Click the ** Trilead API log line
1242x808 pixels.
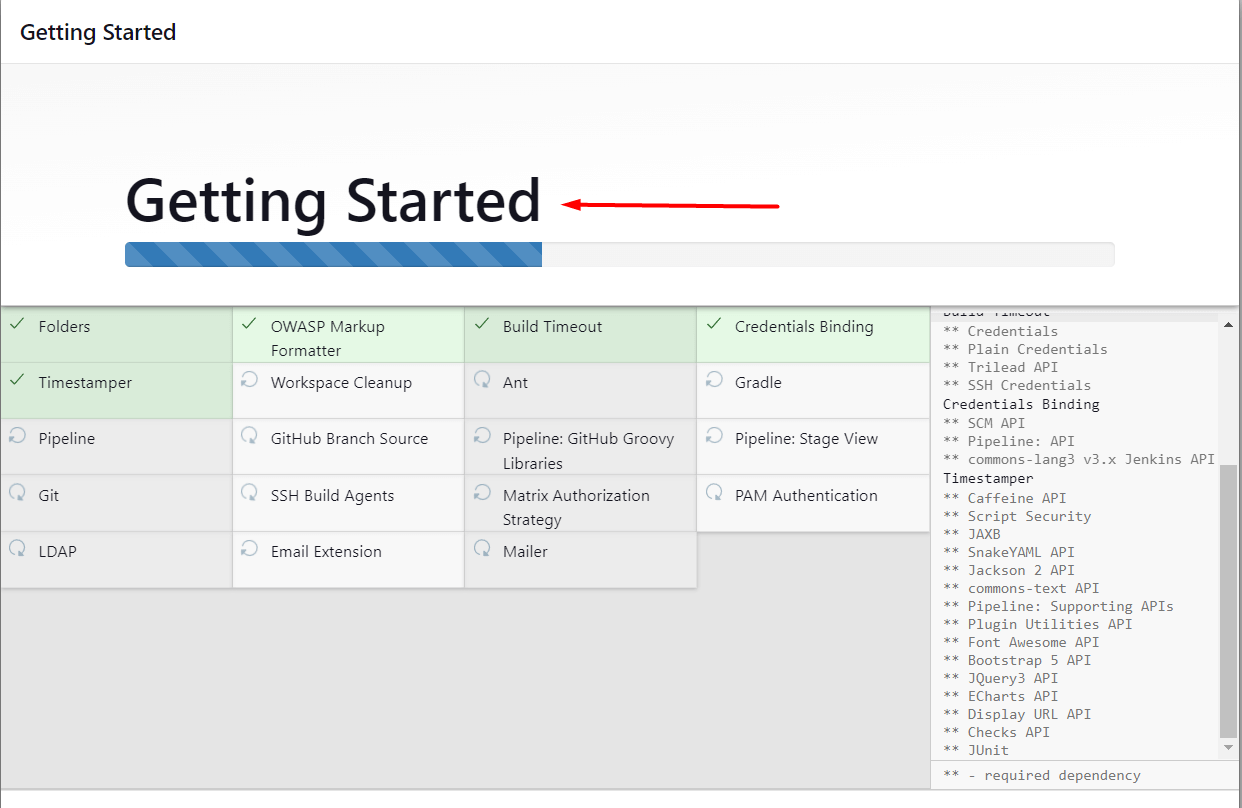click(x=1000, y=368)
